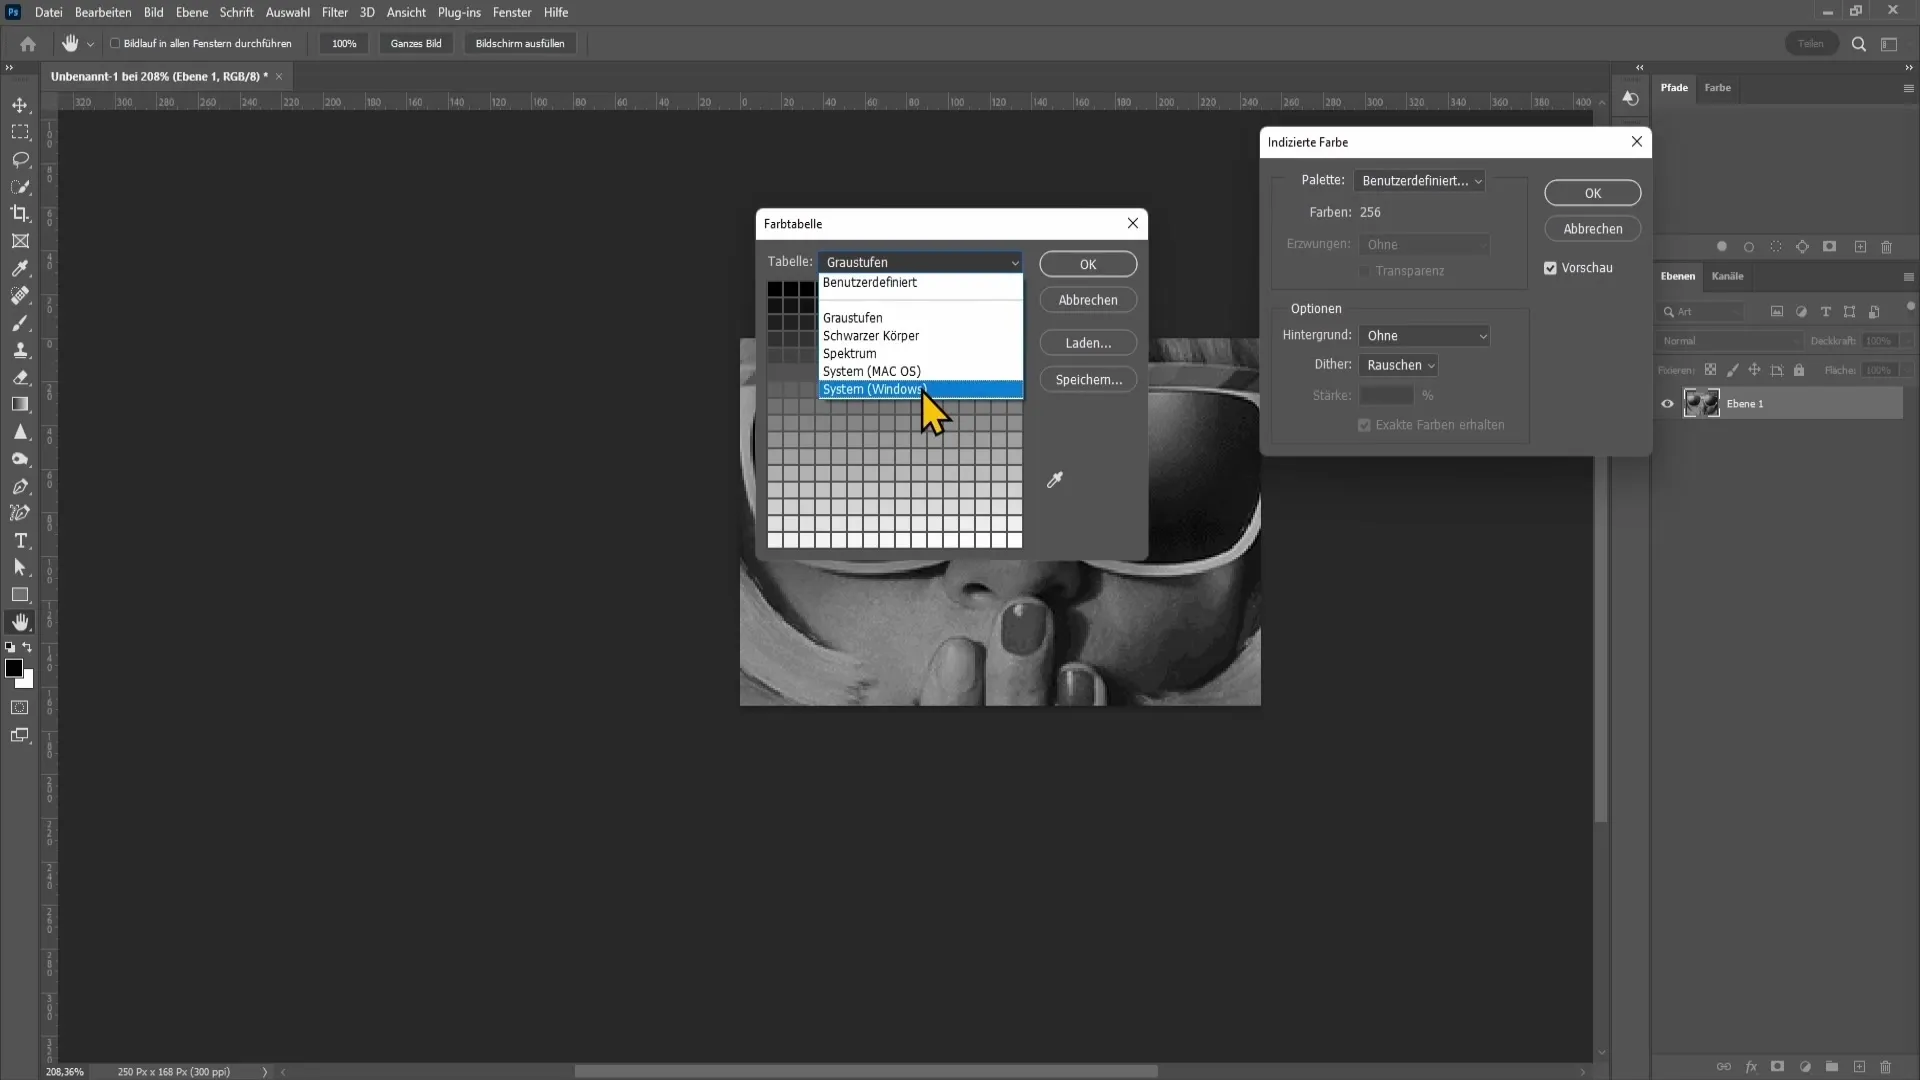This screenshot has width=1920, height=1080.
Task: Select the Eyedropper tool in toolbar
Action: pyautogui.click(x=20, y=268)
